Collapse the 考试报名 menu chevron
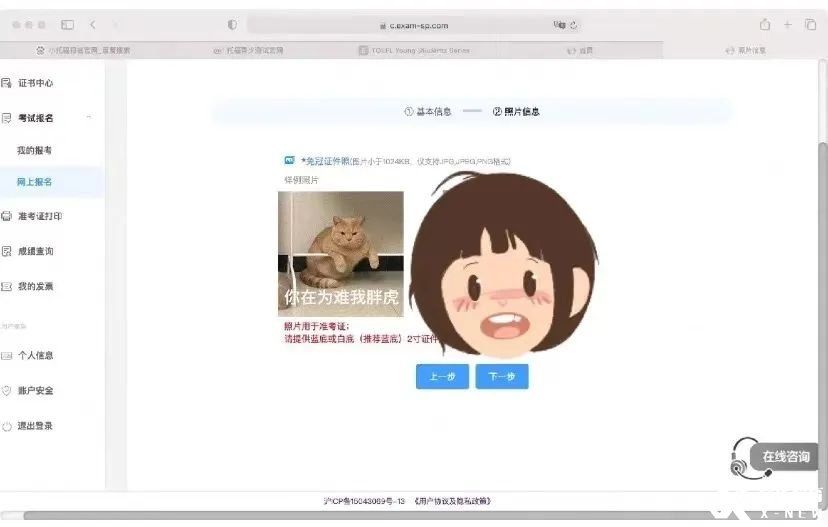Image resolution: width=828 pixels, height=527 pixels. [x=89, y=117]
